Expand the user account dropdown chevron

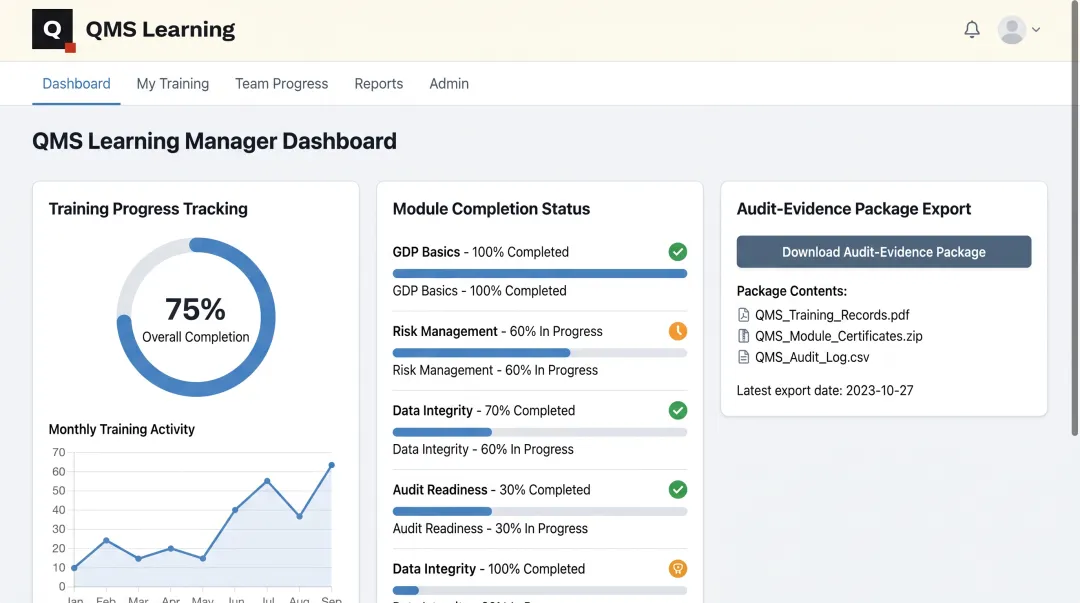1035,30
